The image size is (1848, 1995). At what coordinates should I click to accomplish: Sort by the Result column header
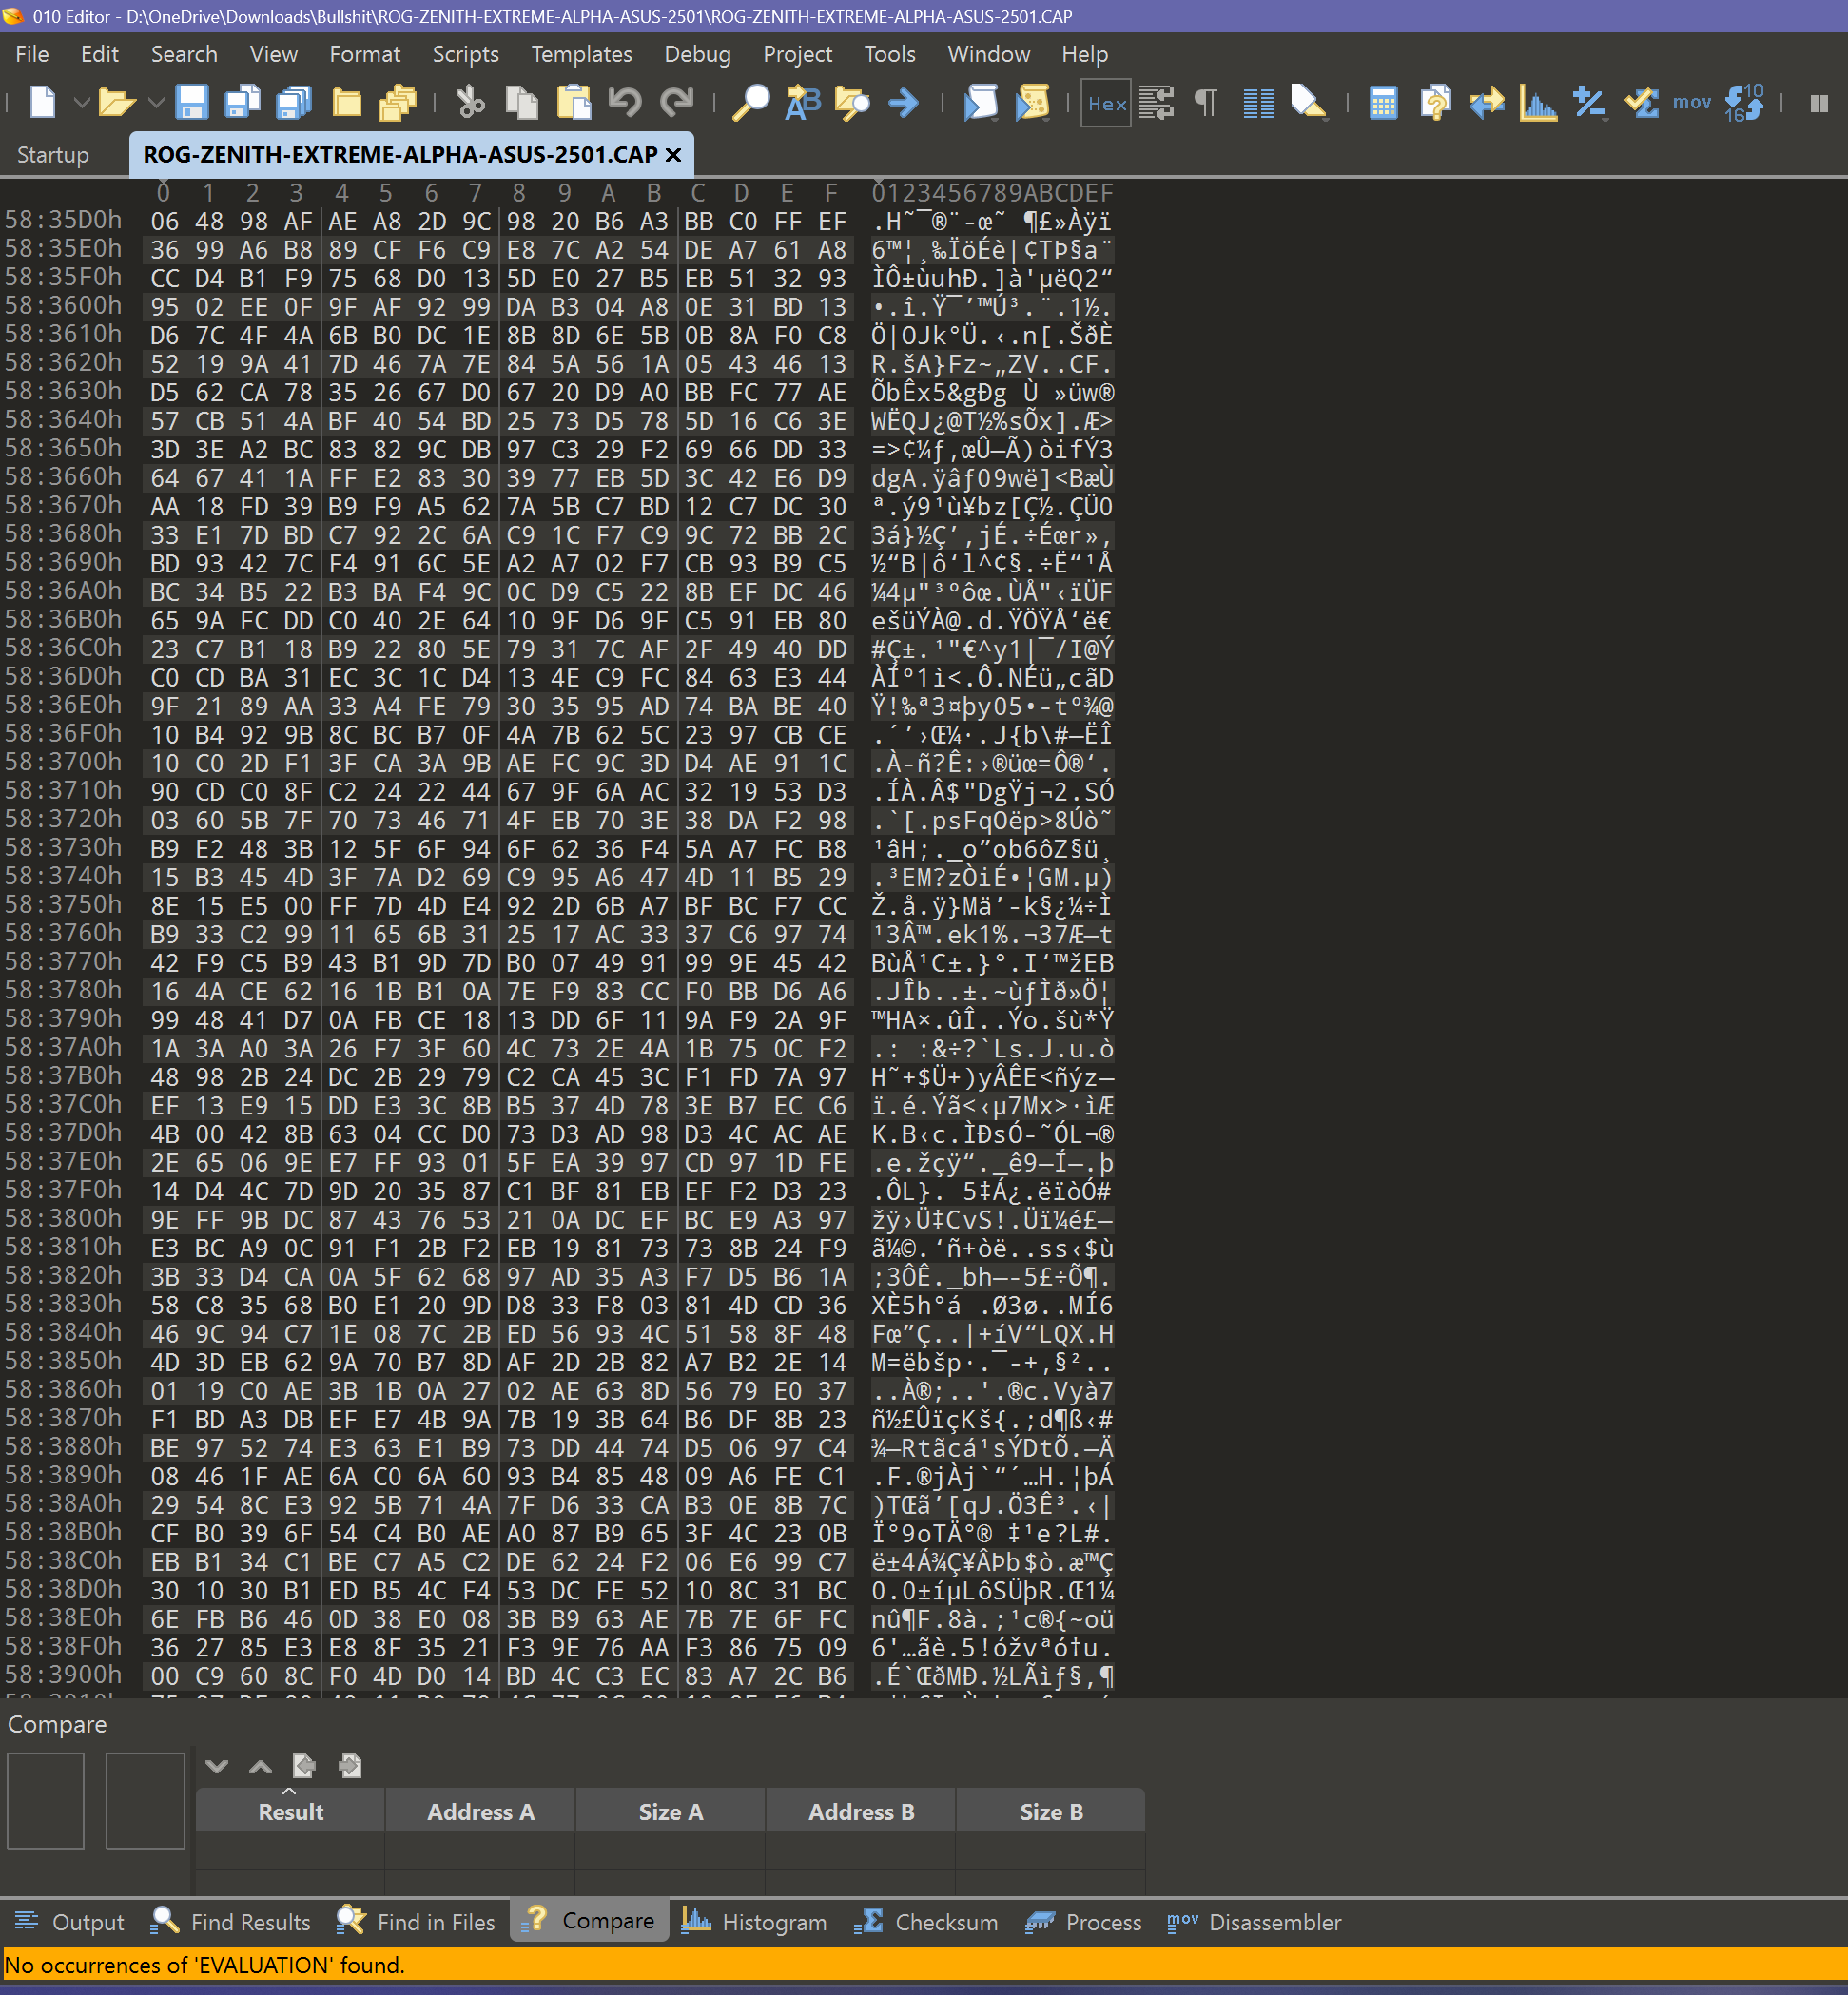point(290,1812)
